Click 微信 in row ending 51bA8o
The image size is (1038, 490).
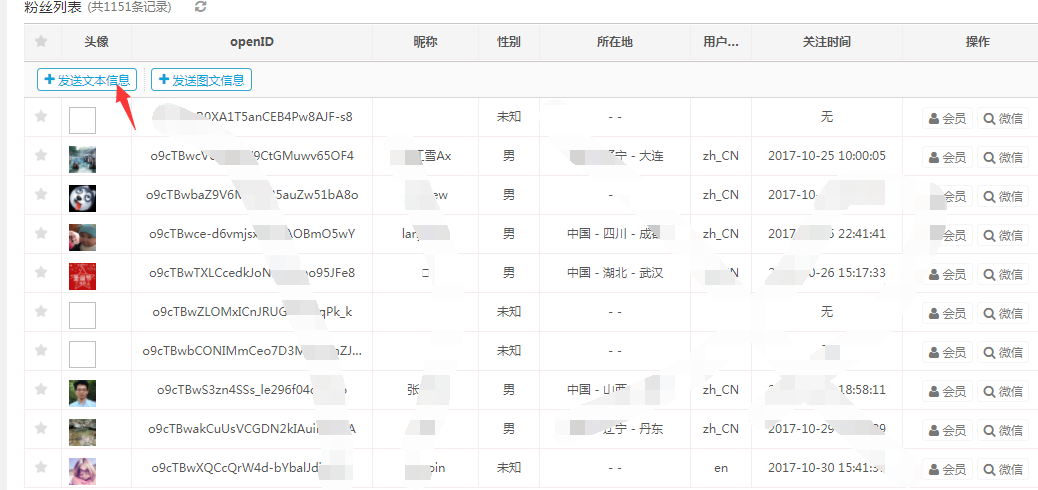(x=1003, y=197)
